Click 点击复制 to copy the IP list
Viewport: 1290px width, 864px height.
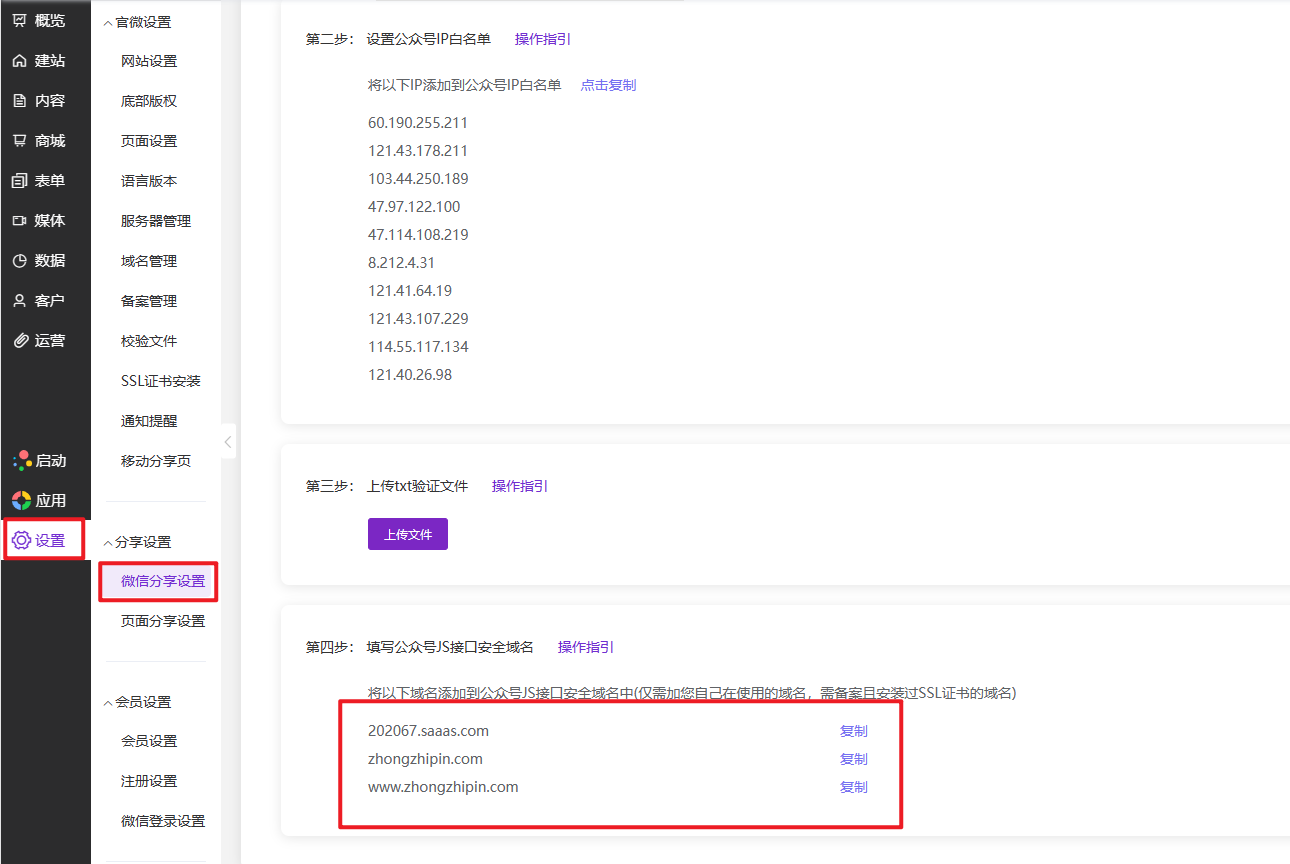pyautogui.click(x=608, y=85)
